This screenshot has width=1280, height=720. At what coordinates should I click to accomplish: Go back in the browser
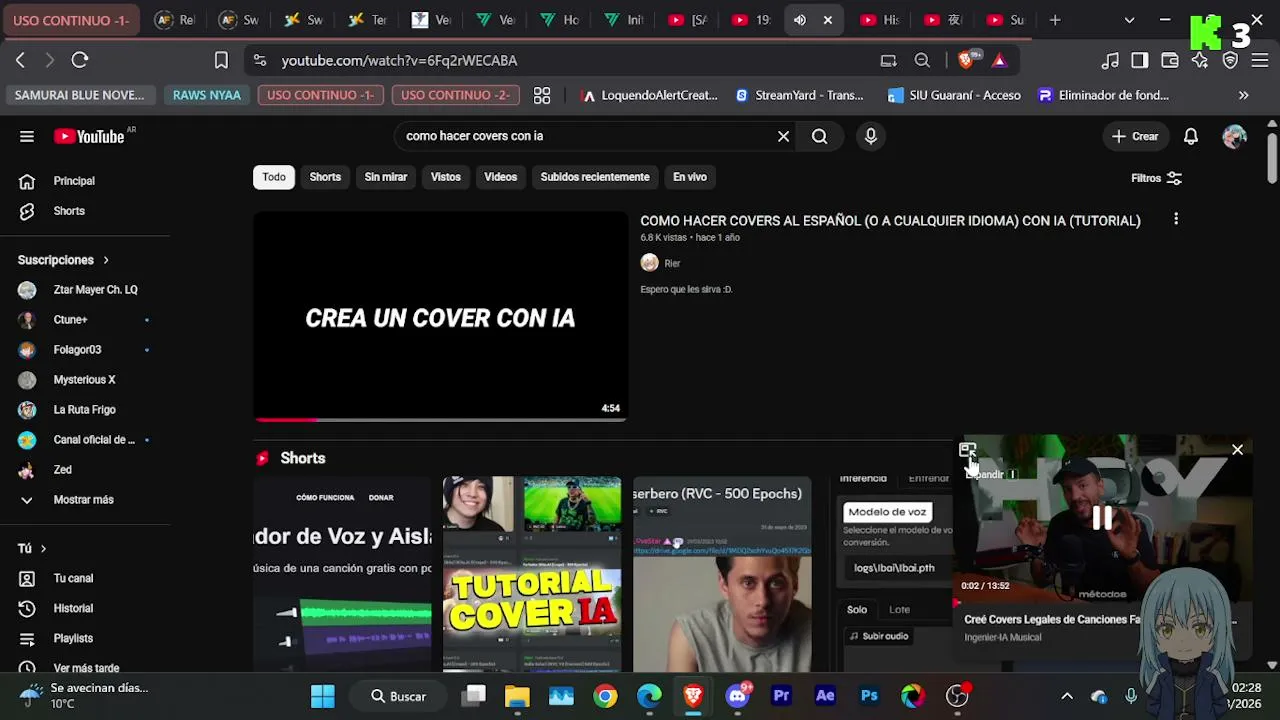[x=20, y=60]
